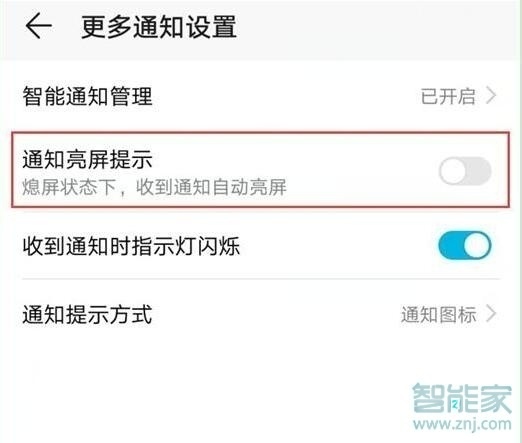Select the 收到通知时指示灯闪烁 label text

(x=131, y=246)
